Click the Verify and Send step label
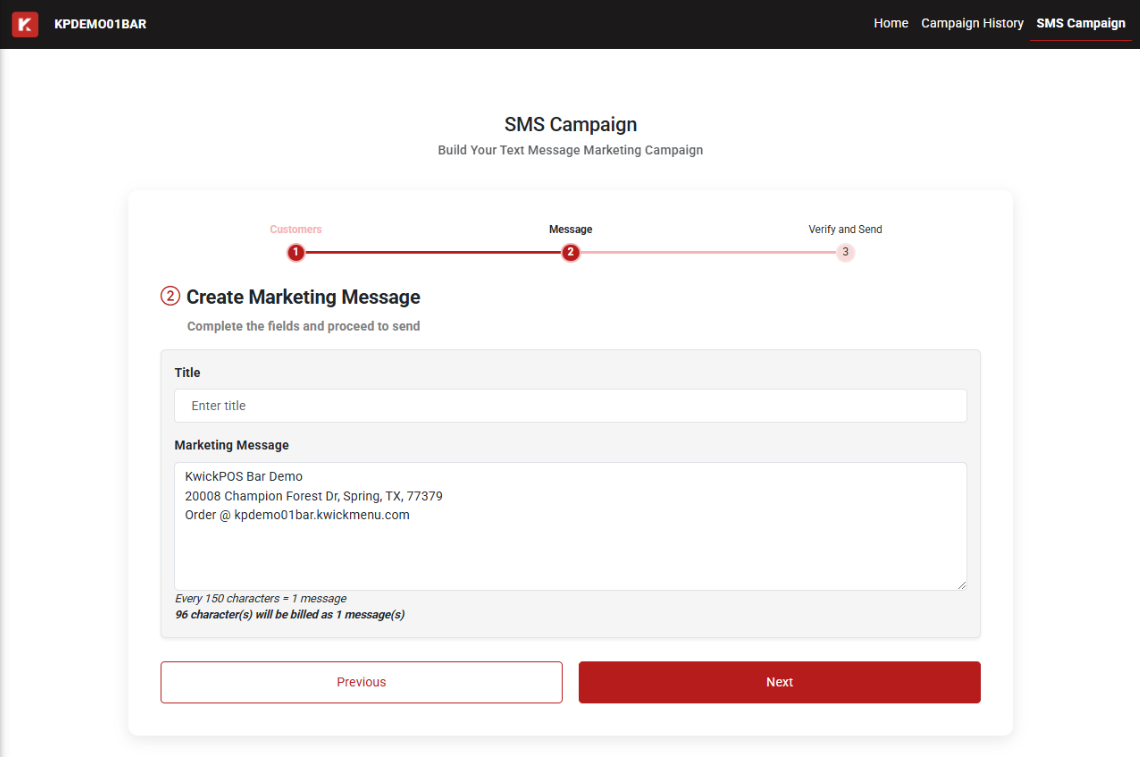The width and height of the screenshot is (1140, 757). coord(845,229)
